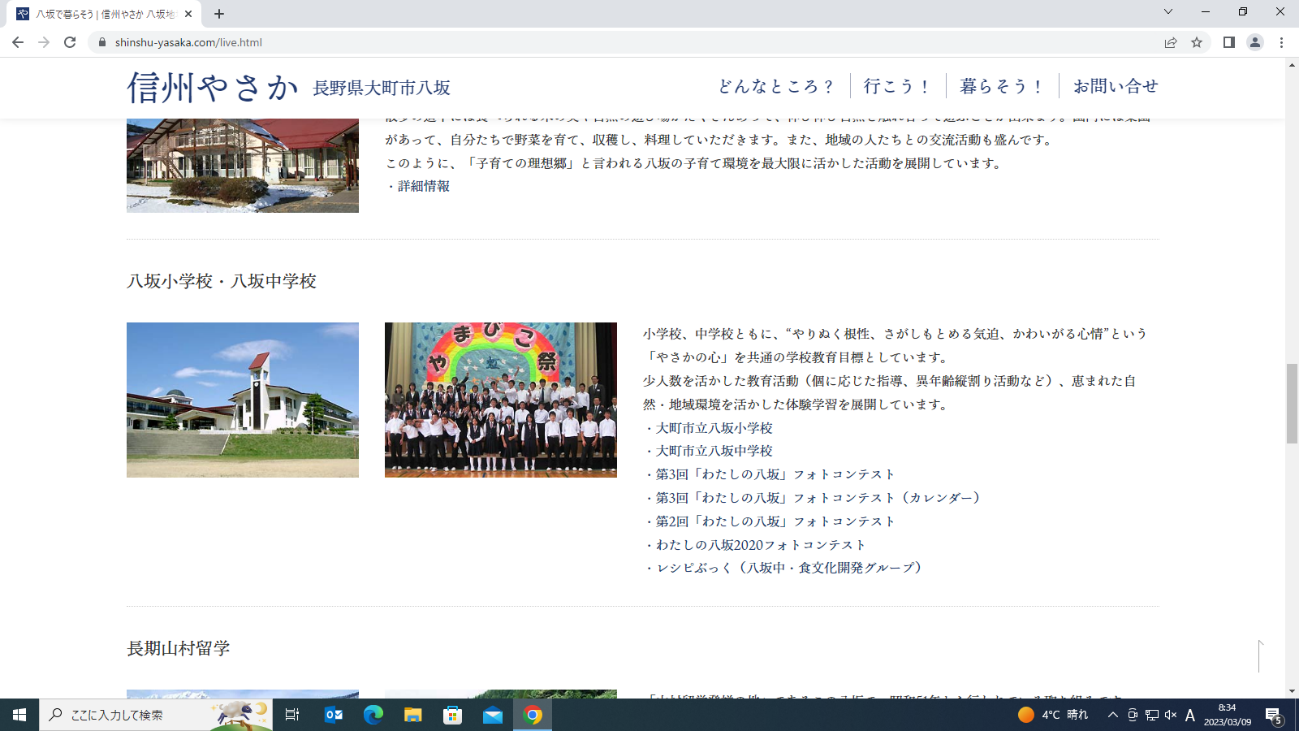The width and height of the screenshot is (1299, 731).
Task: Open the お問い合せ menu
Action: 1115,86
